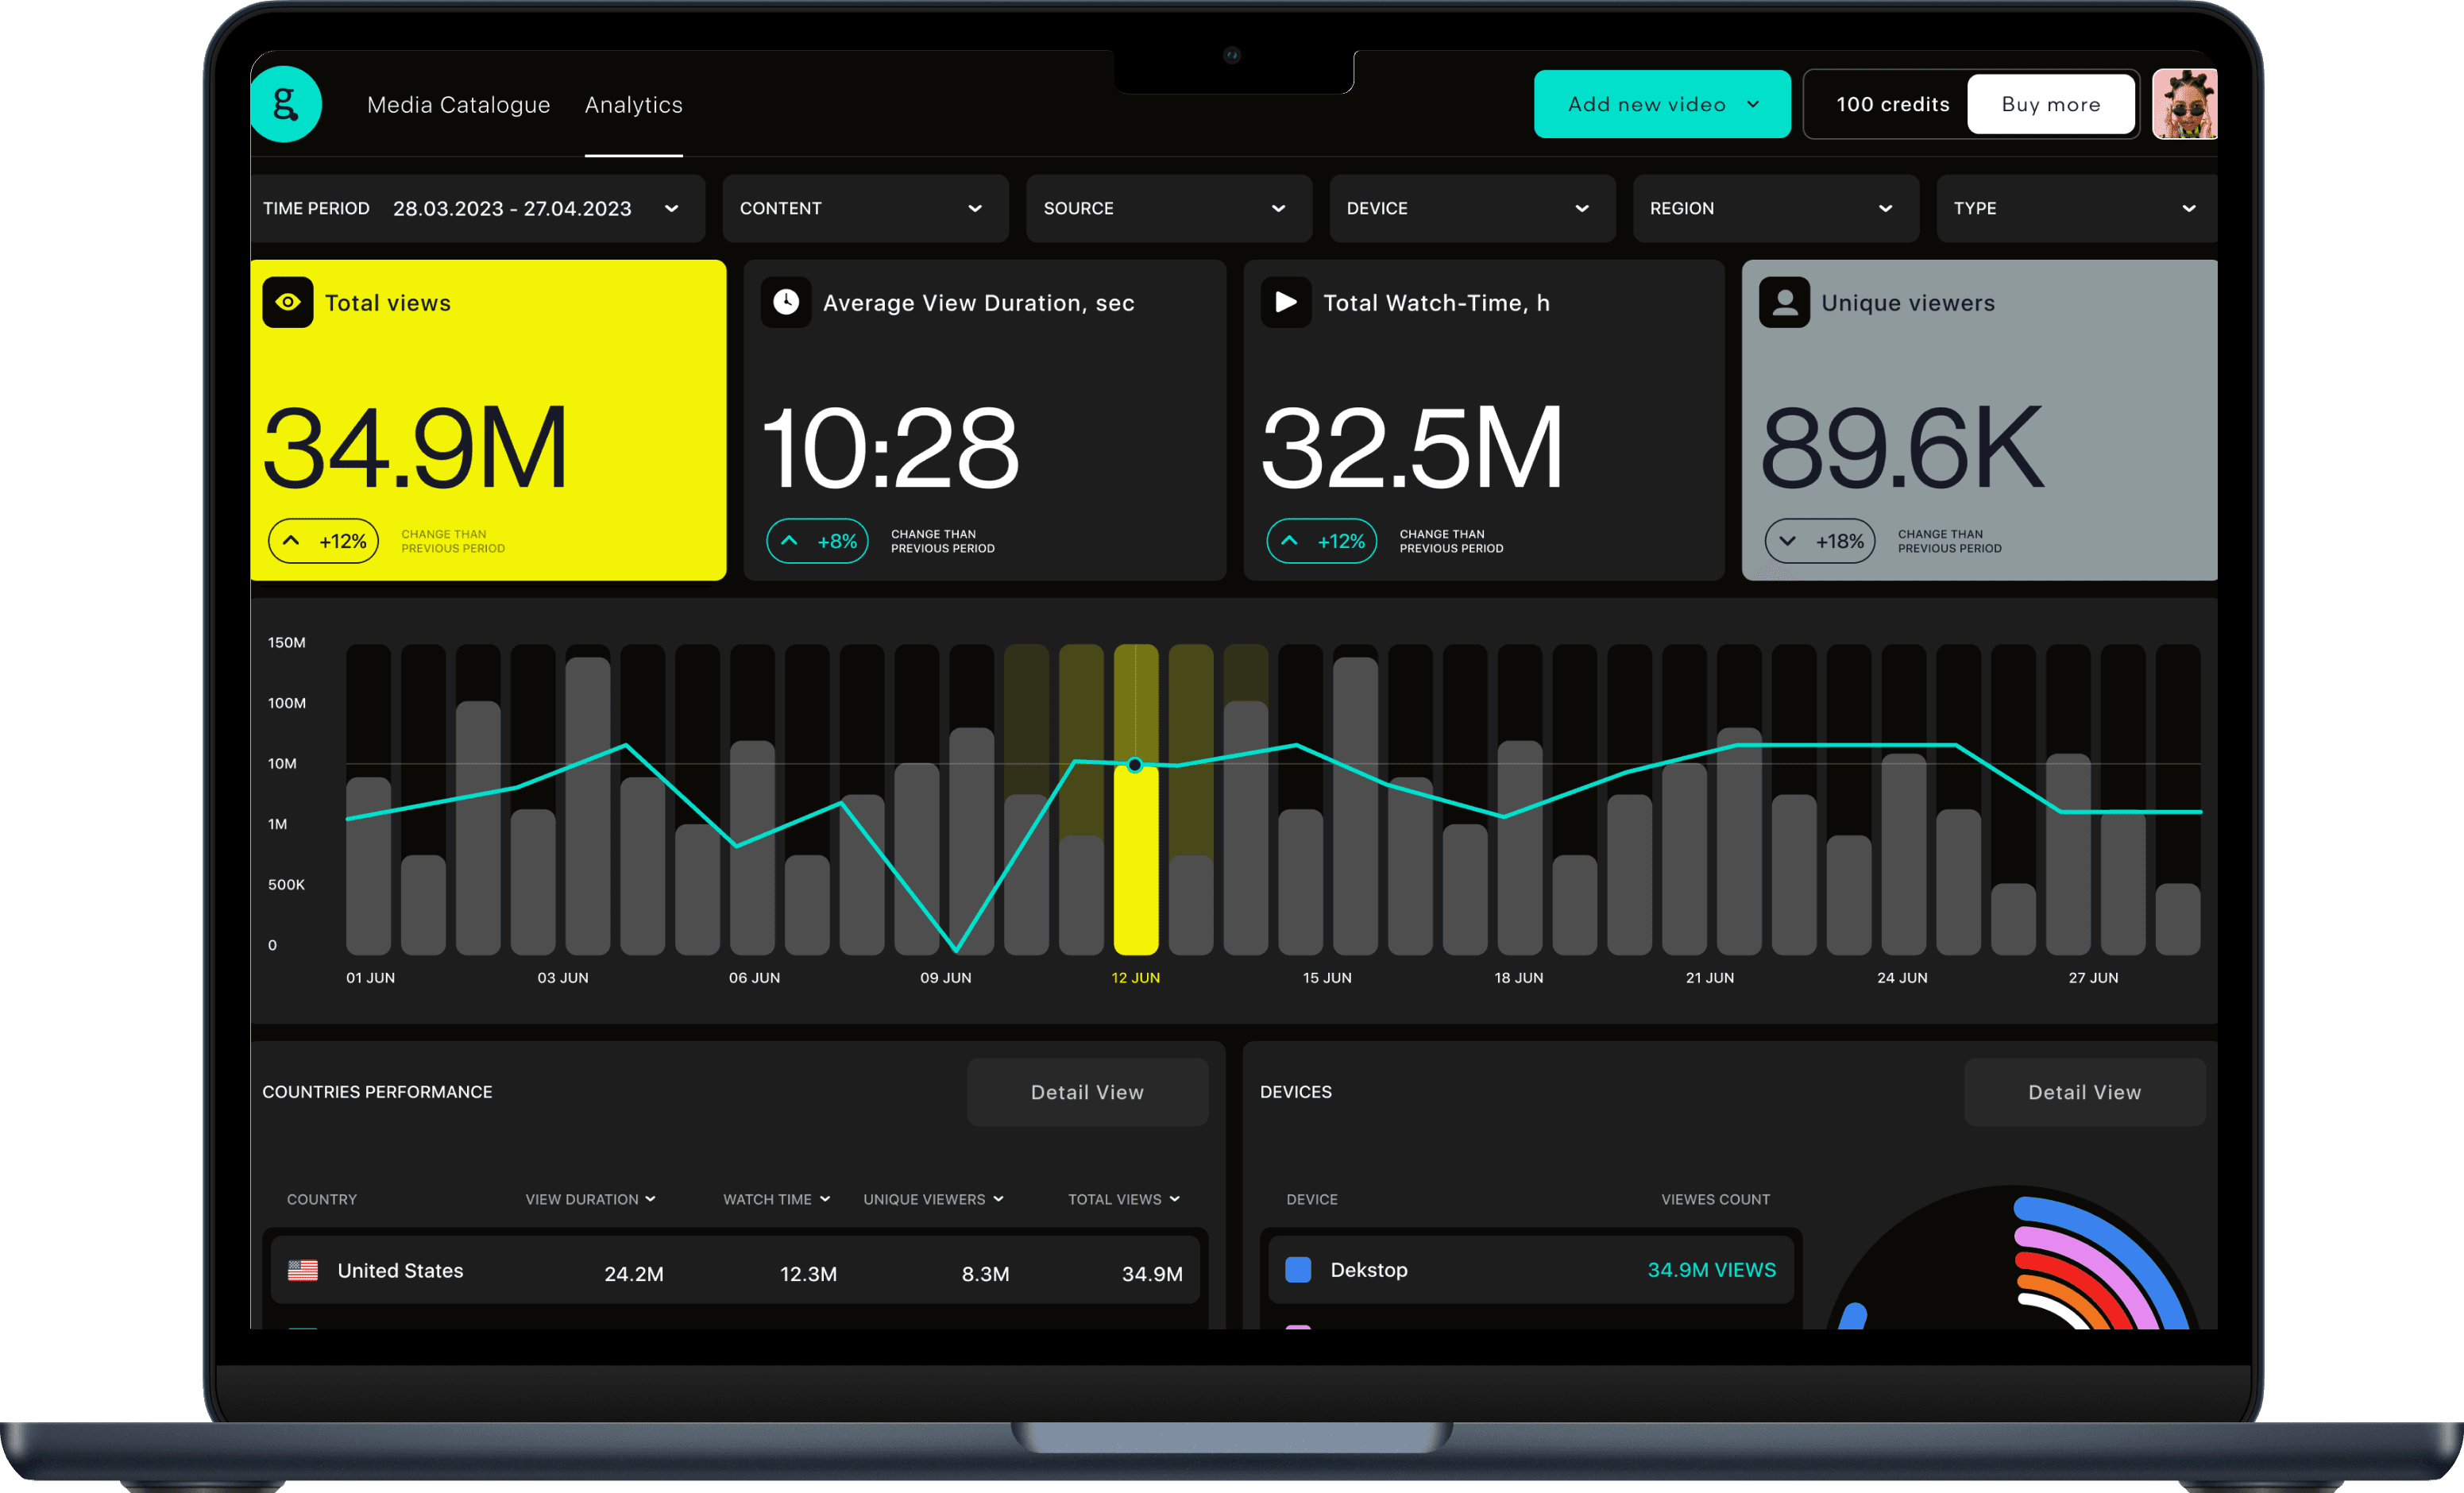Click the eye icon on Total views

tap(288, 302)
